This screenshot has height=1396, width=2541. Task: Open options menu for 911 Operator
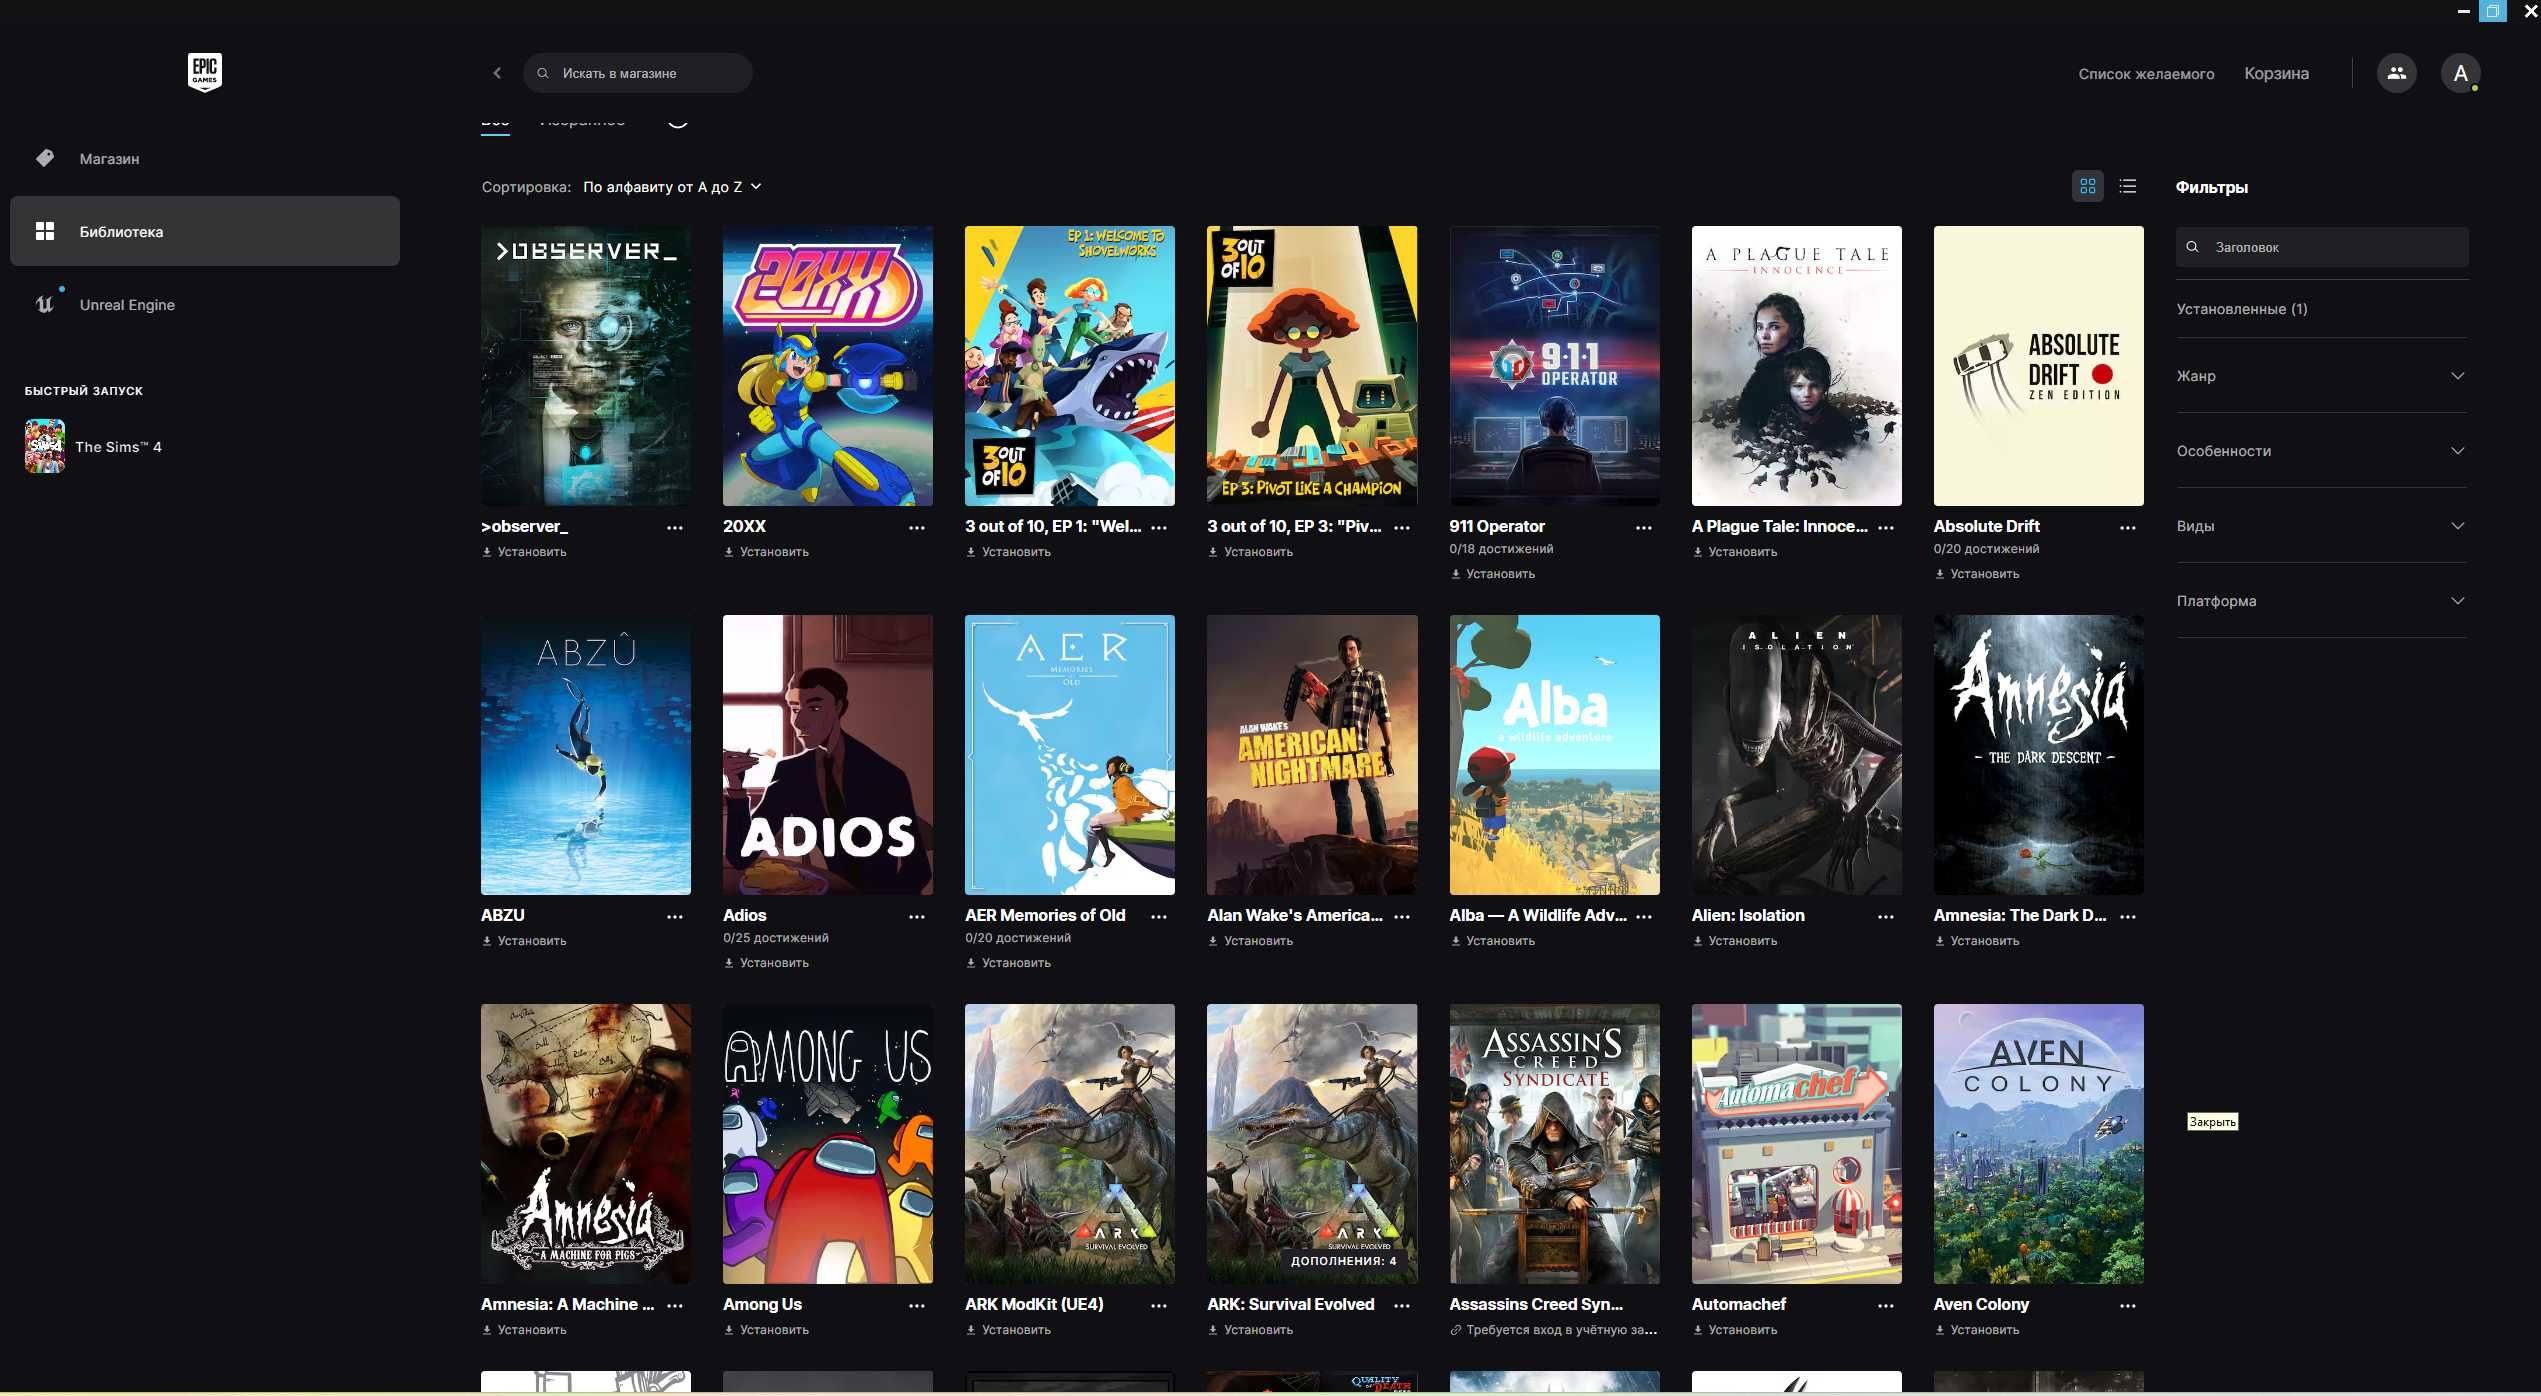click(1644, 527)
